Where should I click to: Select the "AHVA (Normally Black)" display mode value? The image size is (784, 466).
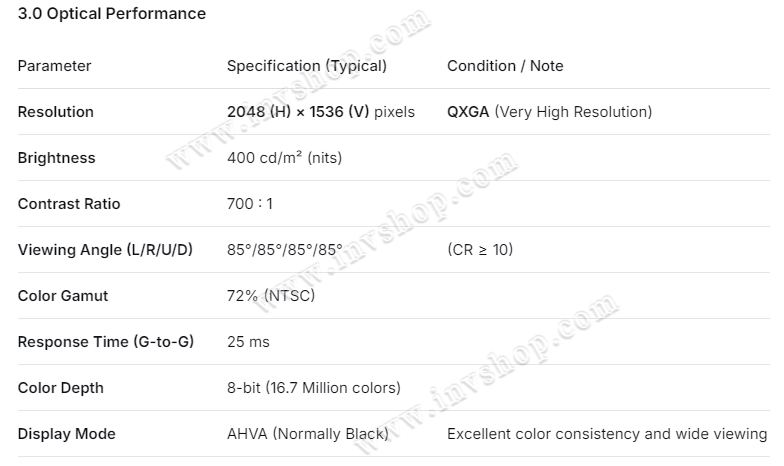[307, 434]
